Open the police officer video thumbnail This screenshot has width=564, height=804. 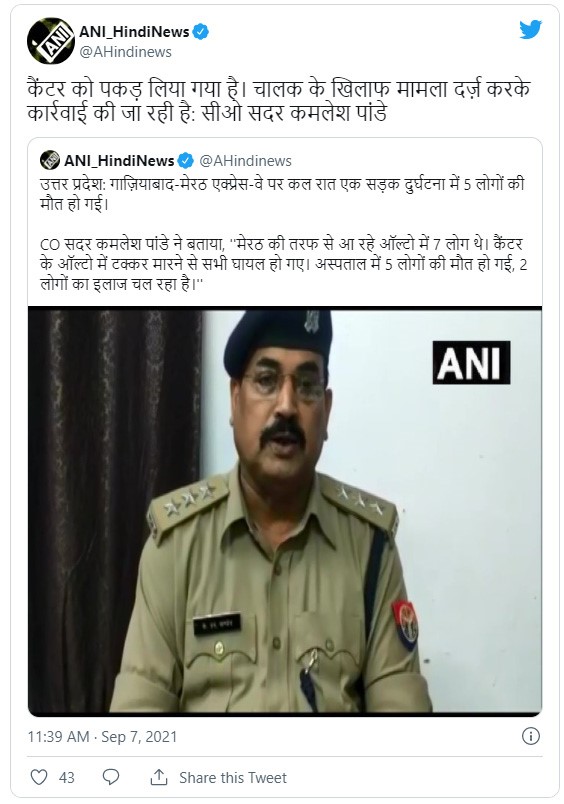[x=285, y=511]
